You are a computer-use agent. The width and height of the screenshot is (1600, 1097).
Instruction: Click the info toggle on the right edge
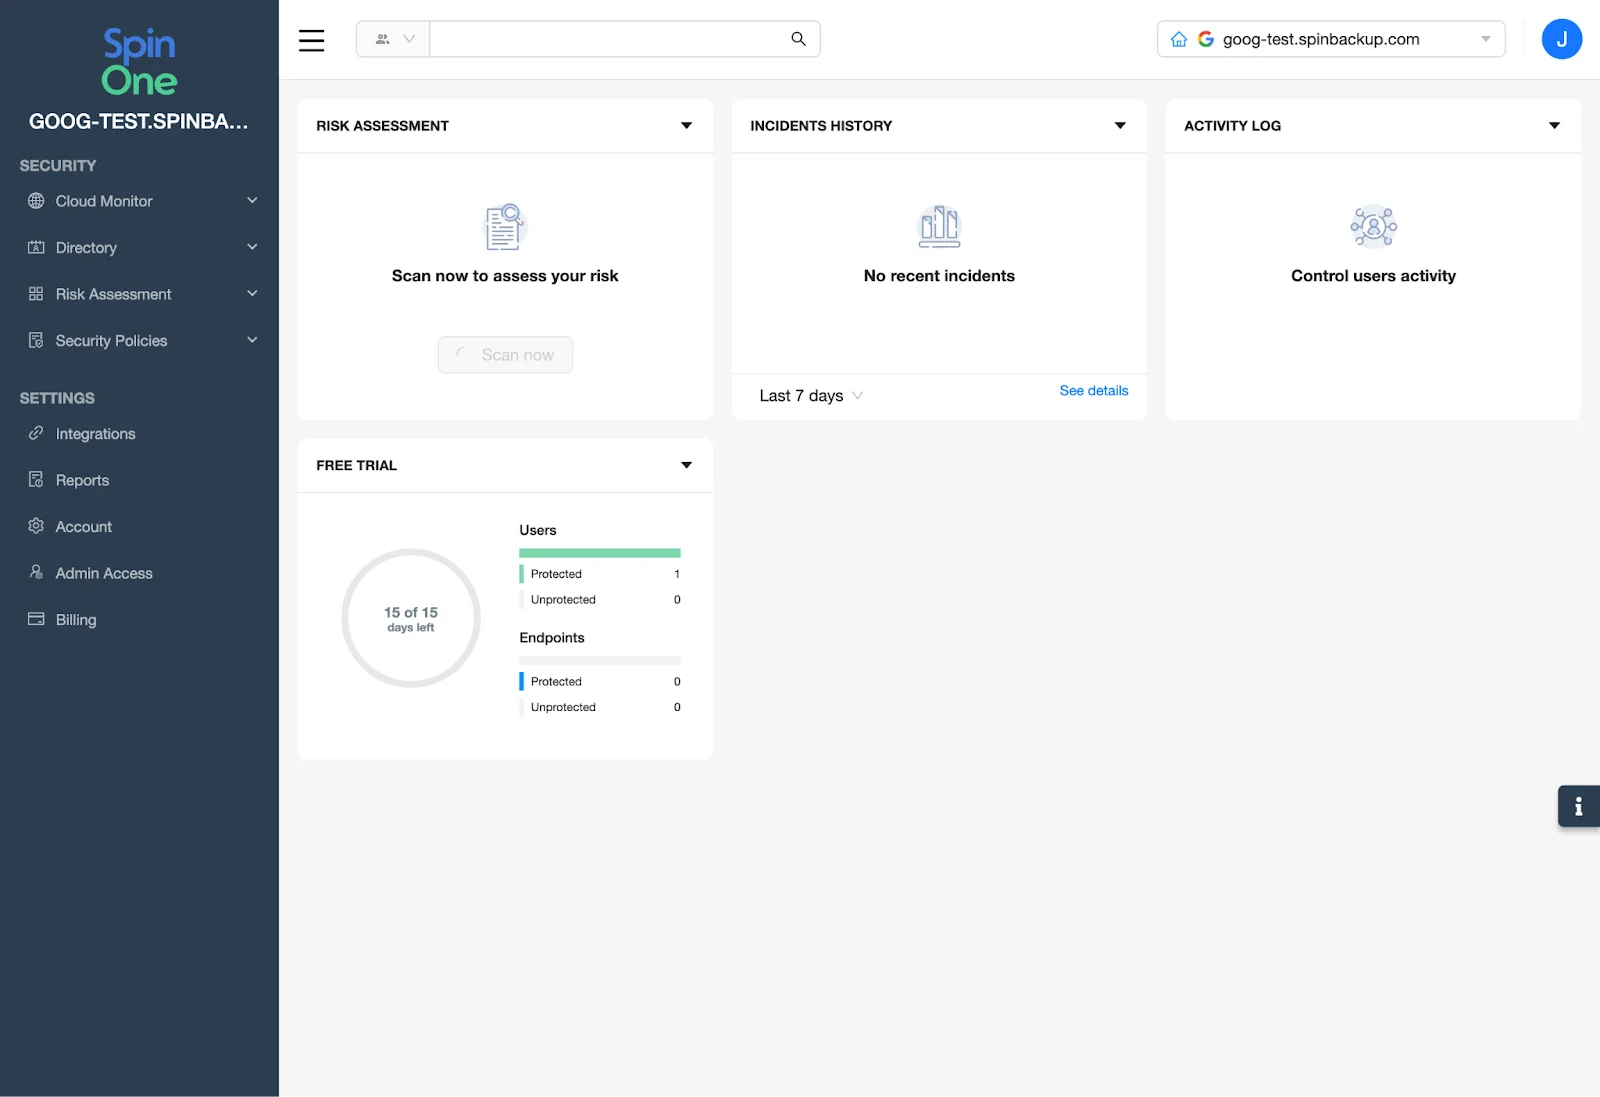[1578, 806]
